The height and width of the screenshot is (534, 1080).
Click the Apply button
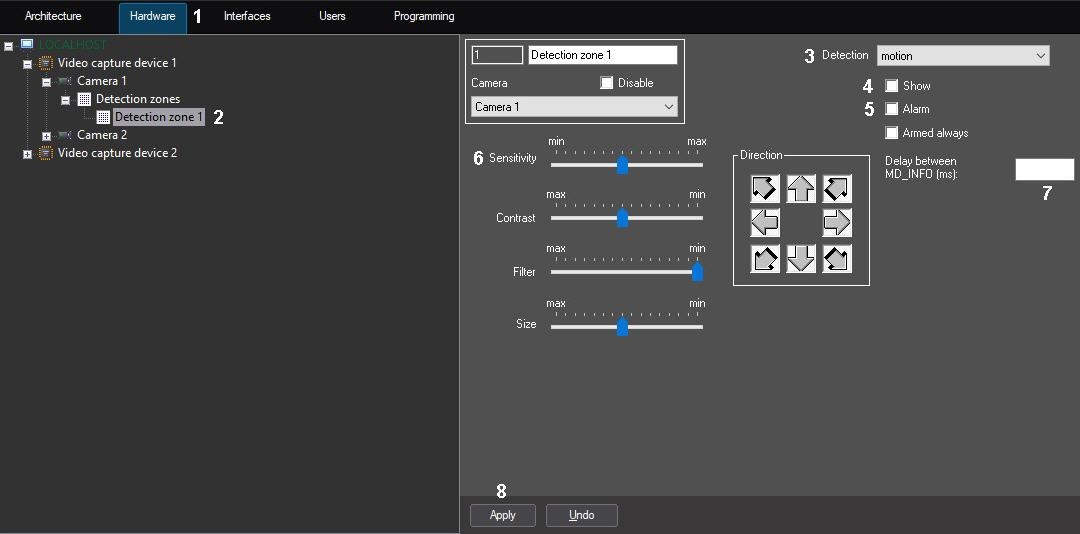(x=503, y=515)
